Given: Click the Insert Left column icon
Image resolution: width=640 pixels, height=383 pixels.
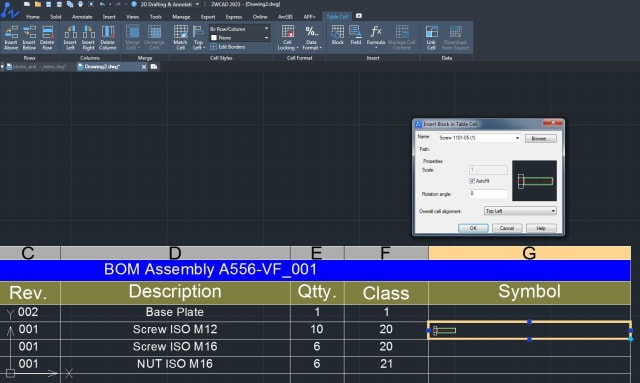Looking at the screenshot, I should (70, 37).
